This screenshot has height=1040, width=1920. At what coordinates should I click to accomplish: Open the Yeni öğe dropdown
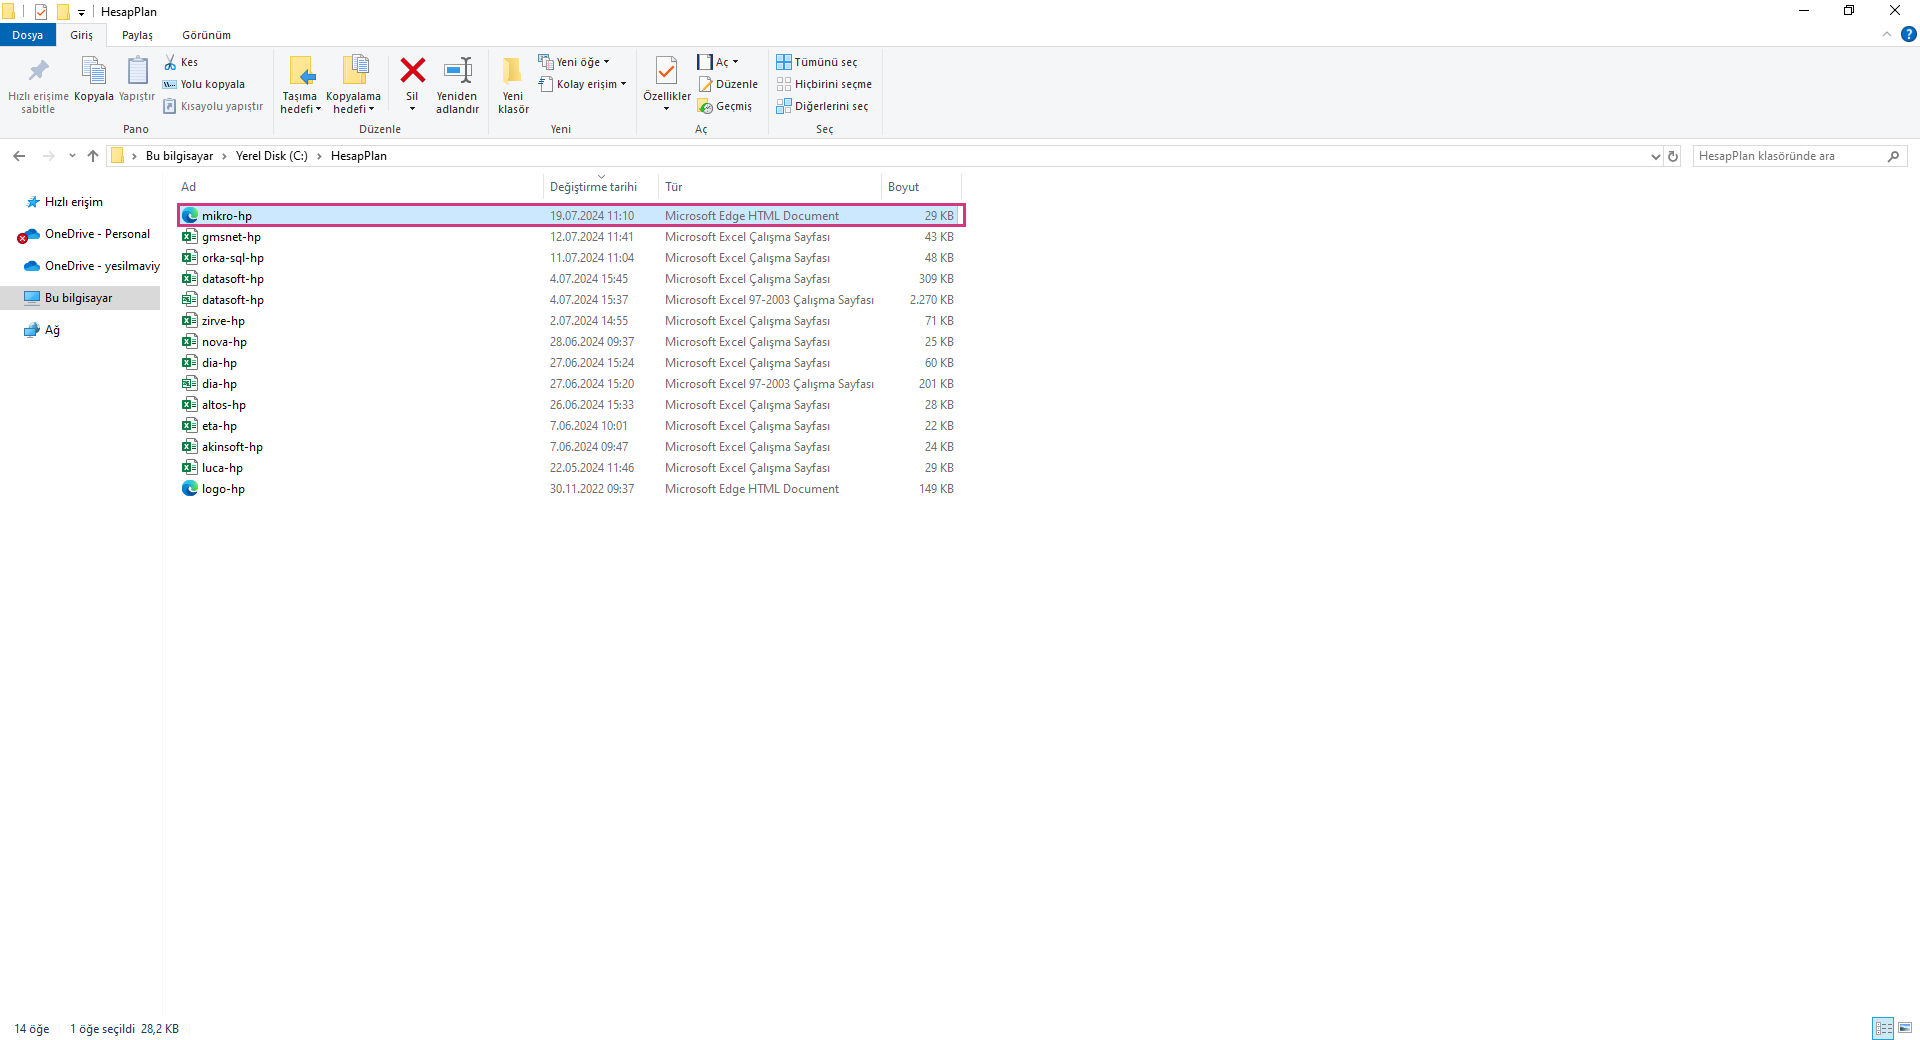coord(574,62)
